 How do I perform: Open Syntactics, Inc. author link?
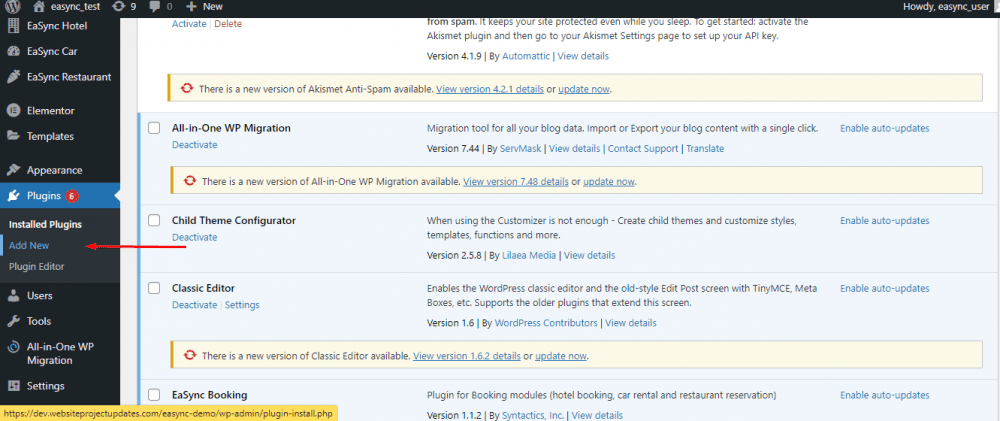coord(533,416)
